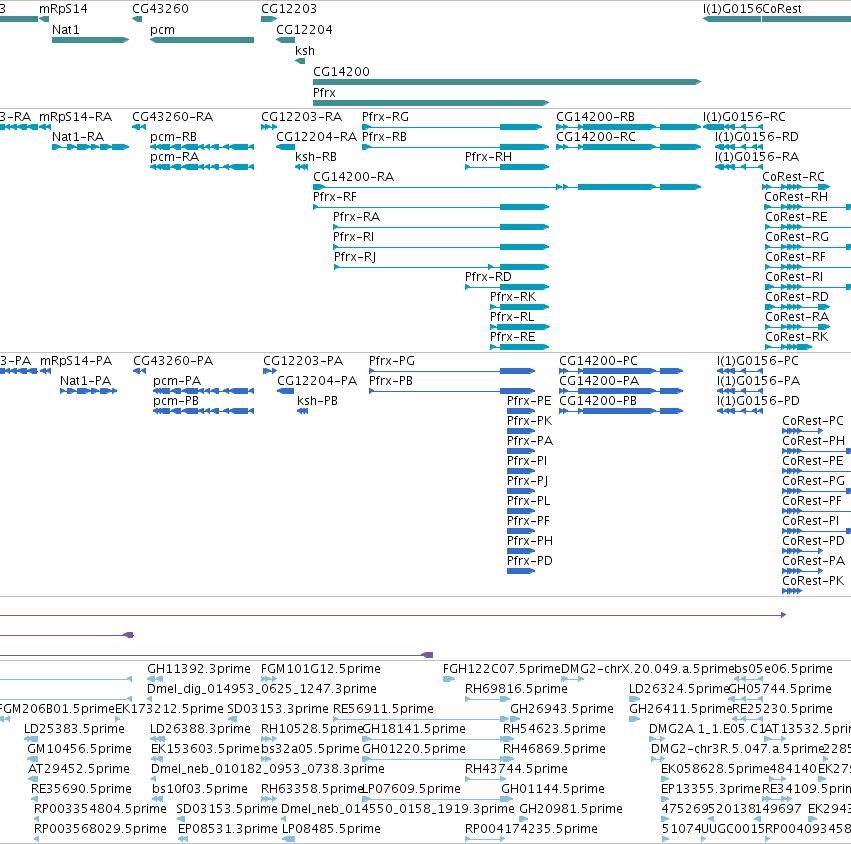The image size is (851, 844).
Task: Select the CoRest-RH transcript label
Action: (796, 197)
